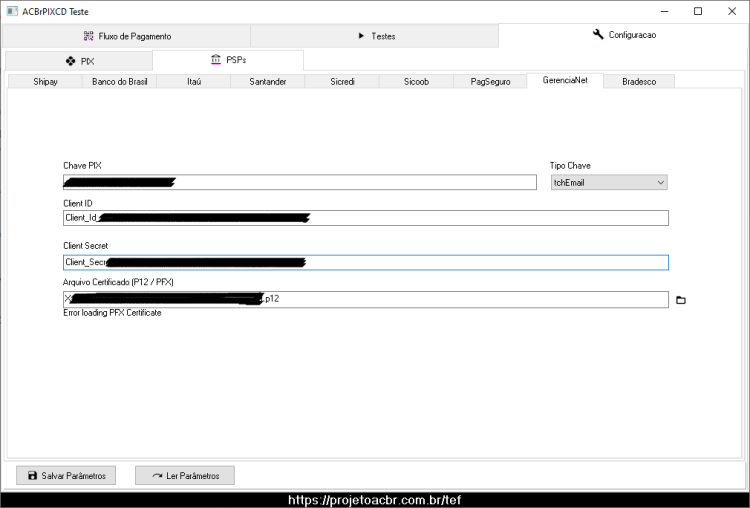Click the folder icon to browse certificate
The width and height of the screenshot is (750, 508).
coord(681,300)
